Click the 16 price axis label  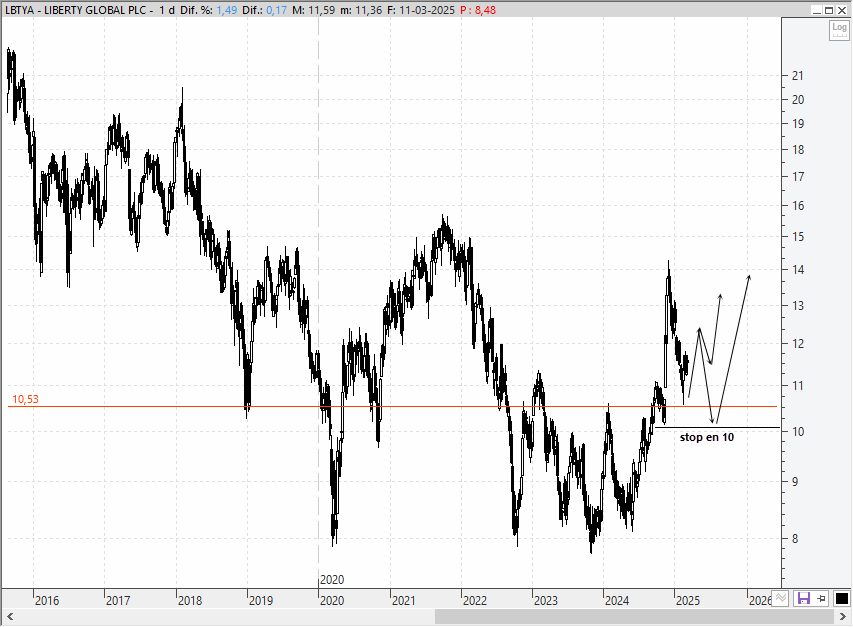coord(798,206)
